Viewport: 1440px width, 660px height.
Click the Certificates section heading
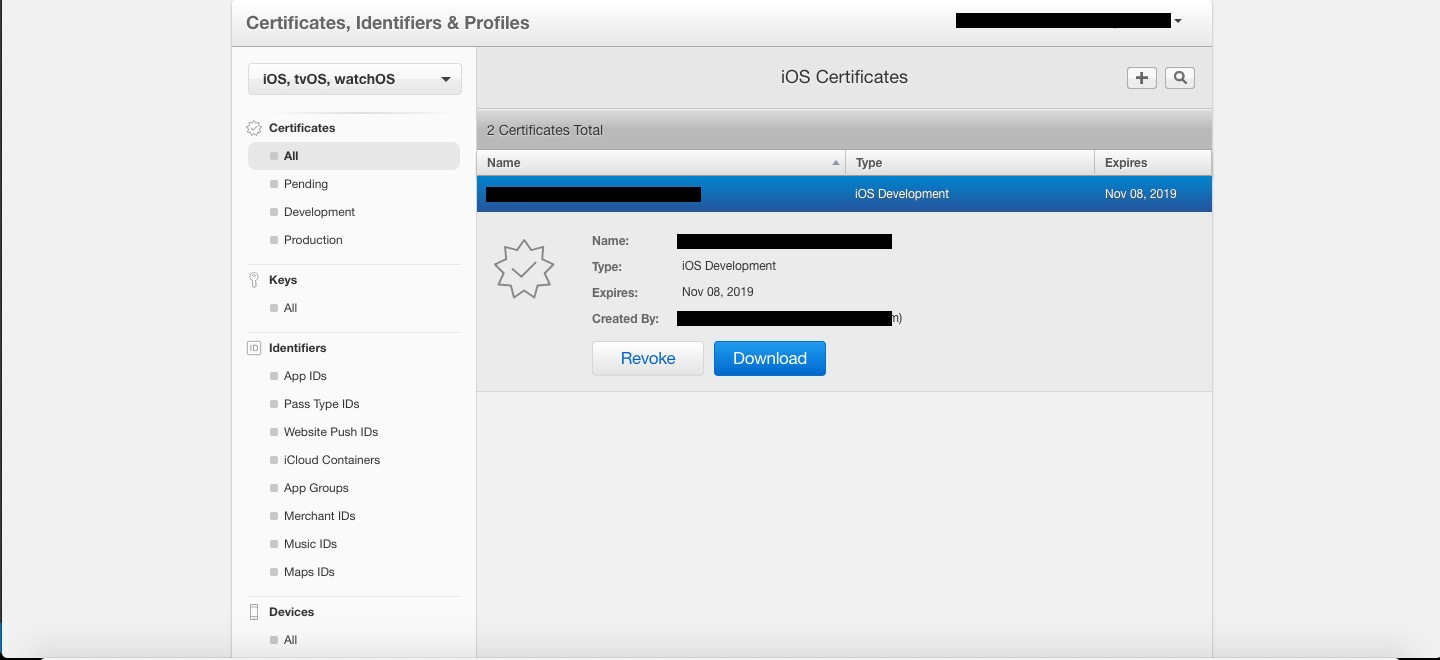coord(302,128)
